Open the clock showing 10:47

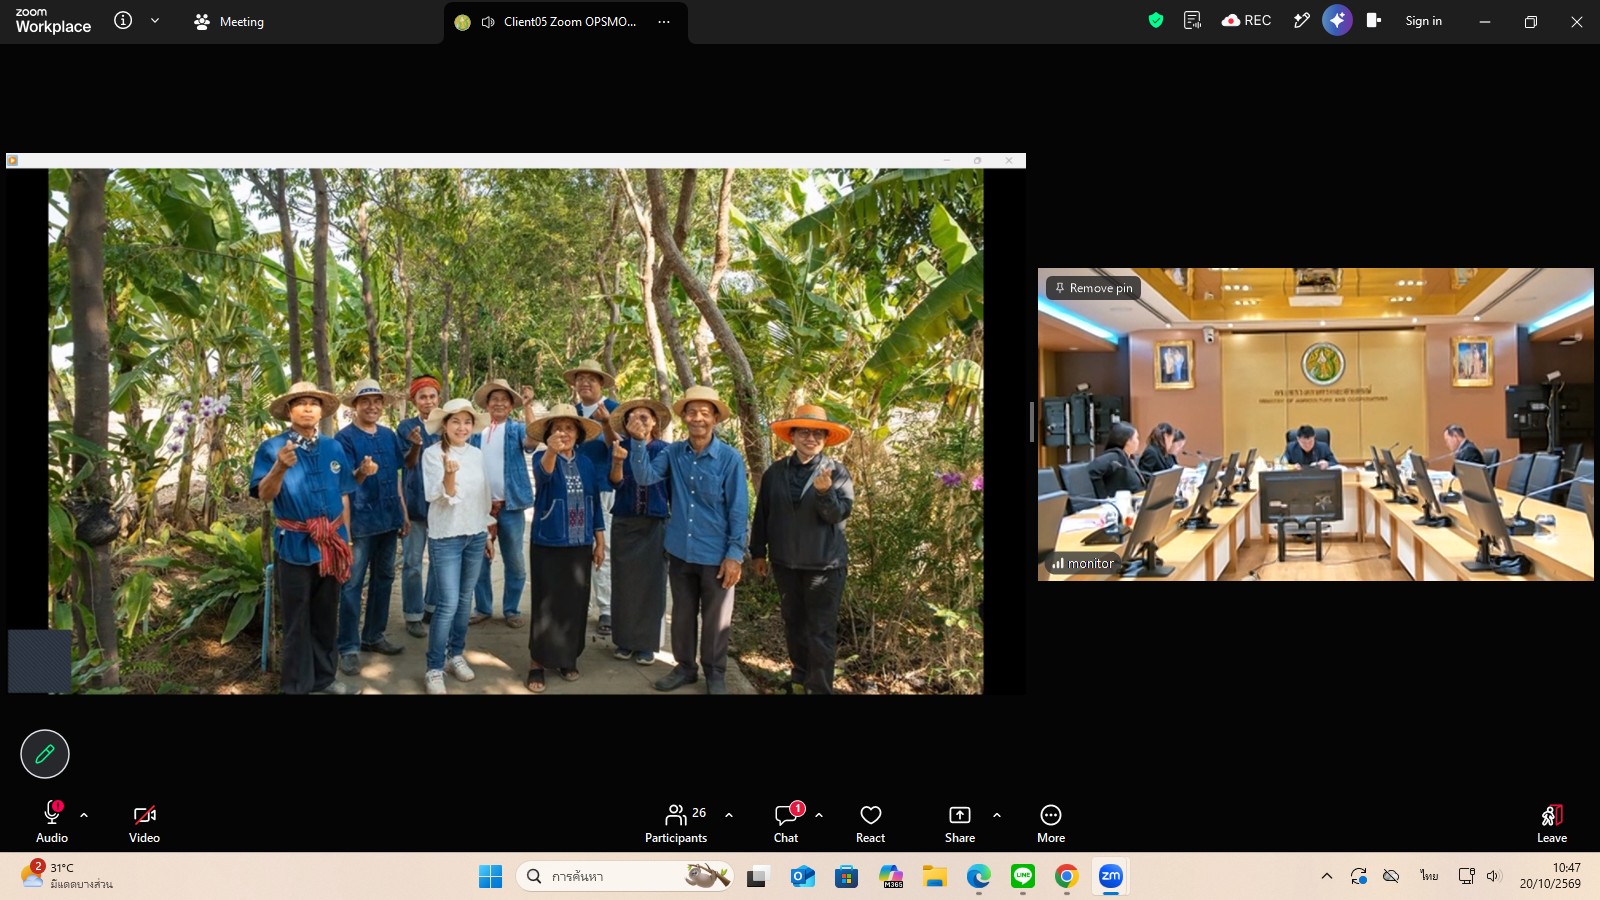tap(1551, 876)
